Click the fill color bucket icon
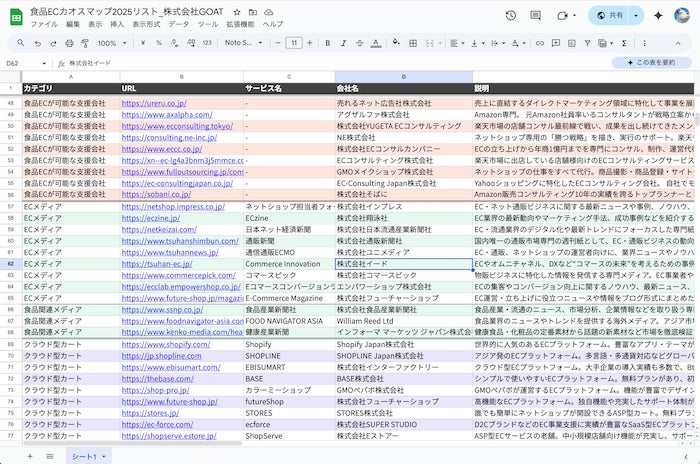The image size is (700, 464). tap(396, 43)
